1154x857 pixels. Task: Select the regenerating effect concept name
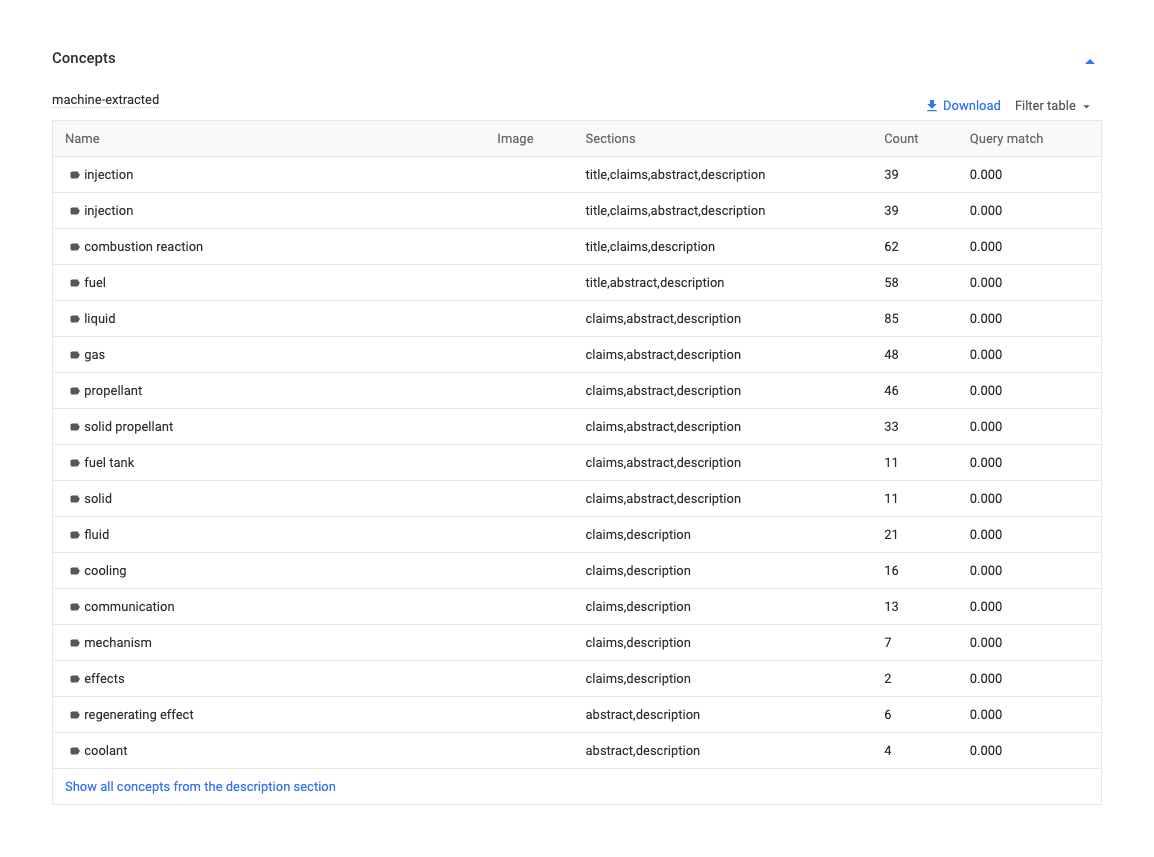click(x=139, y=715)
